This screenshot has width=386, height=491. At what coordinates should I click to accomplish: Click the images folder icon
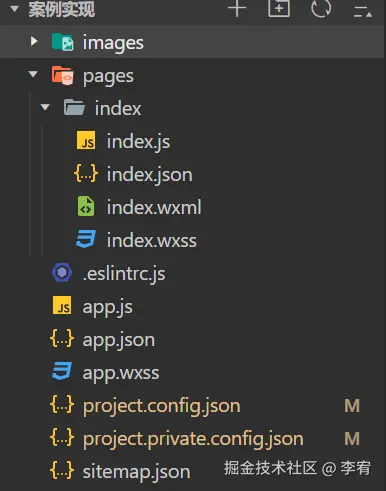(63, 42)
